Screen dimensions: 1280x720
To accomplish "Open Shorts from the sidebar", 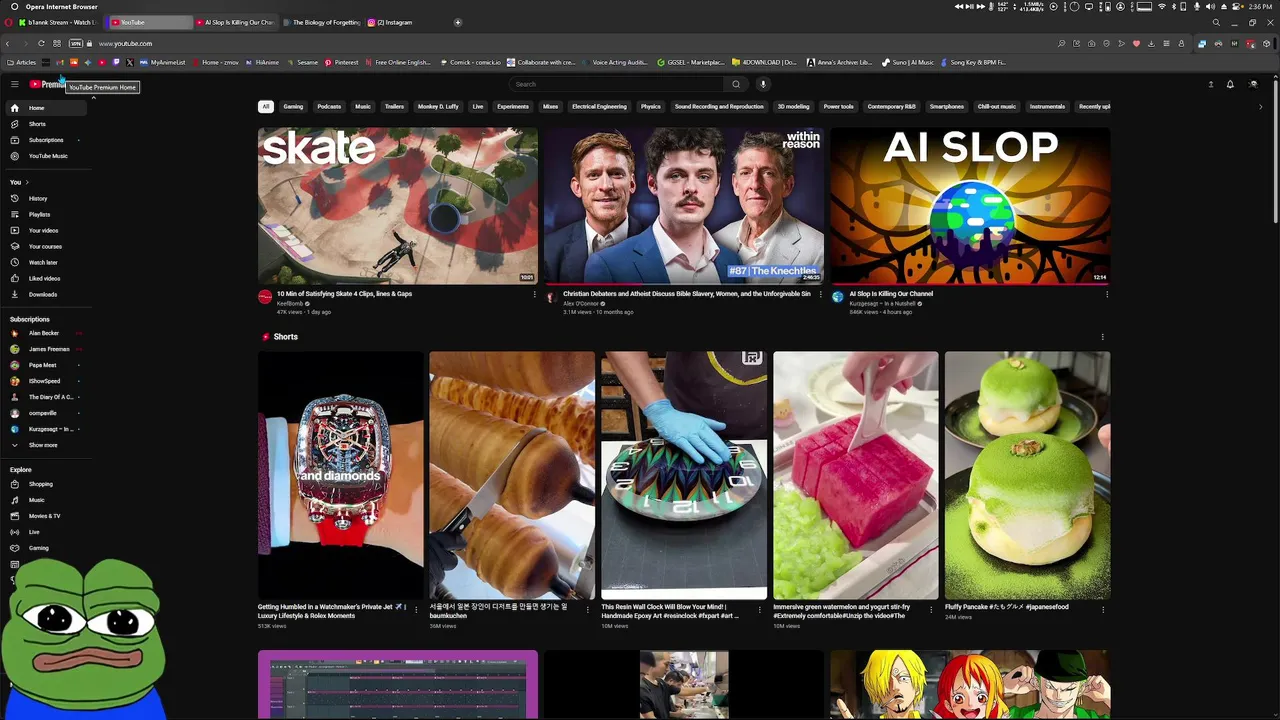I will (x=45, y=124).
